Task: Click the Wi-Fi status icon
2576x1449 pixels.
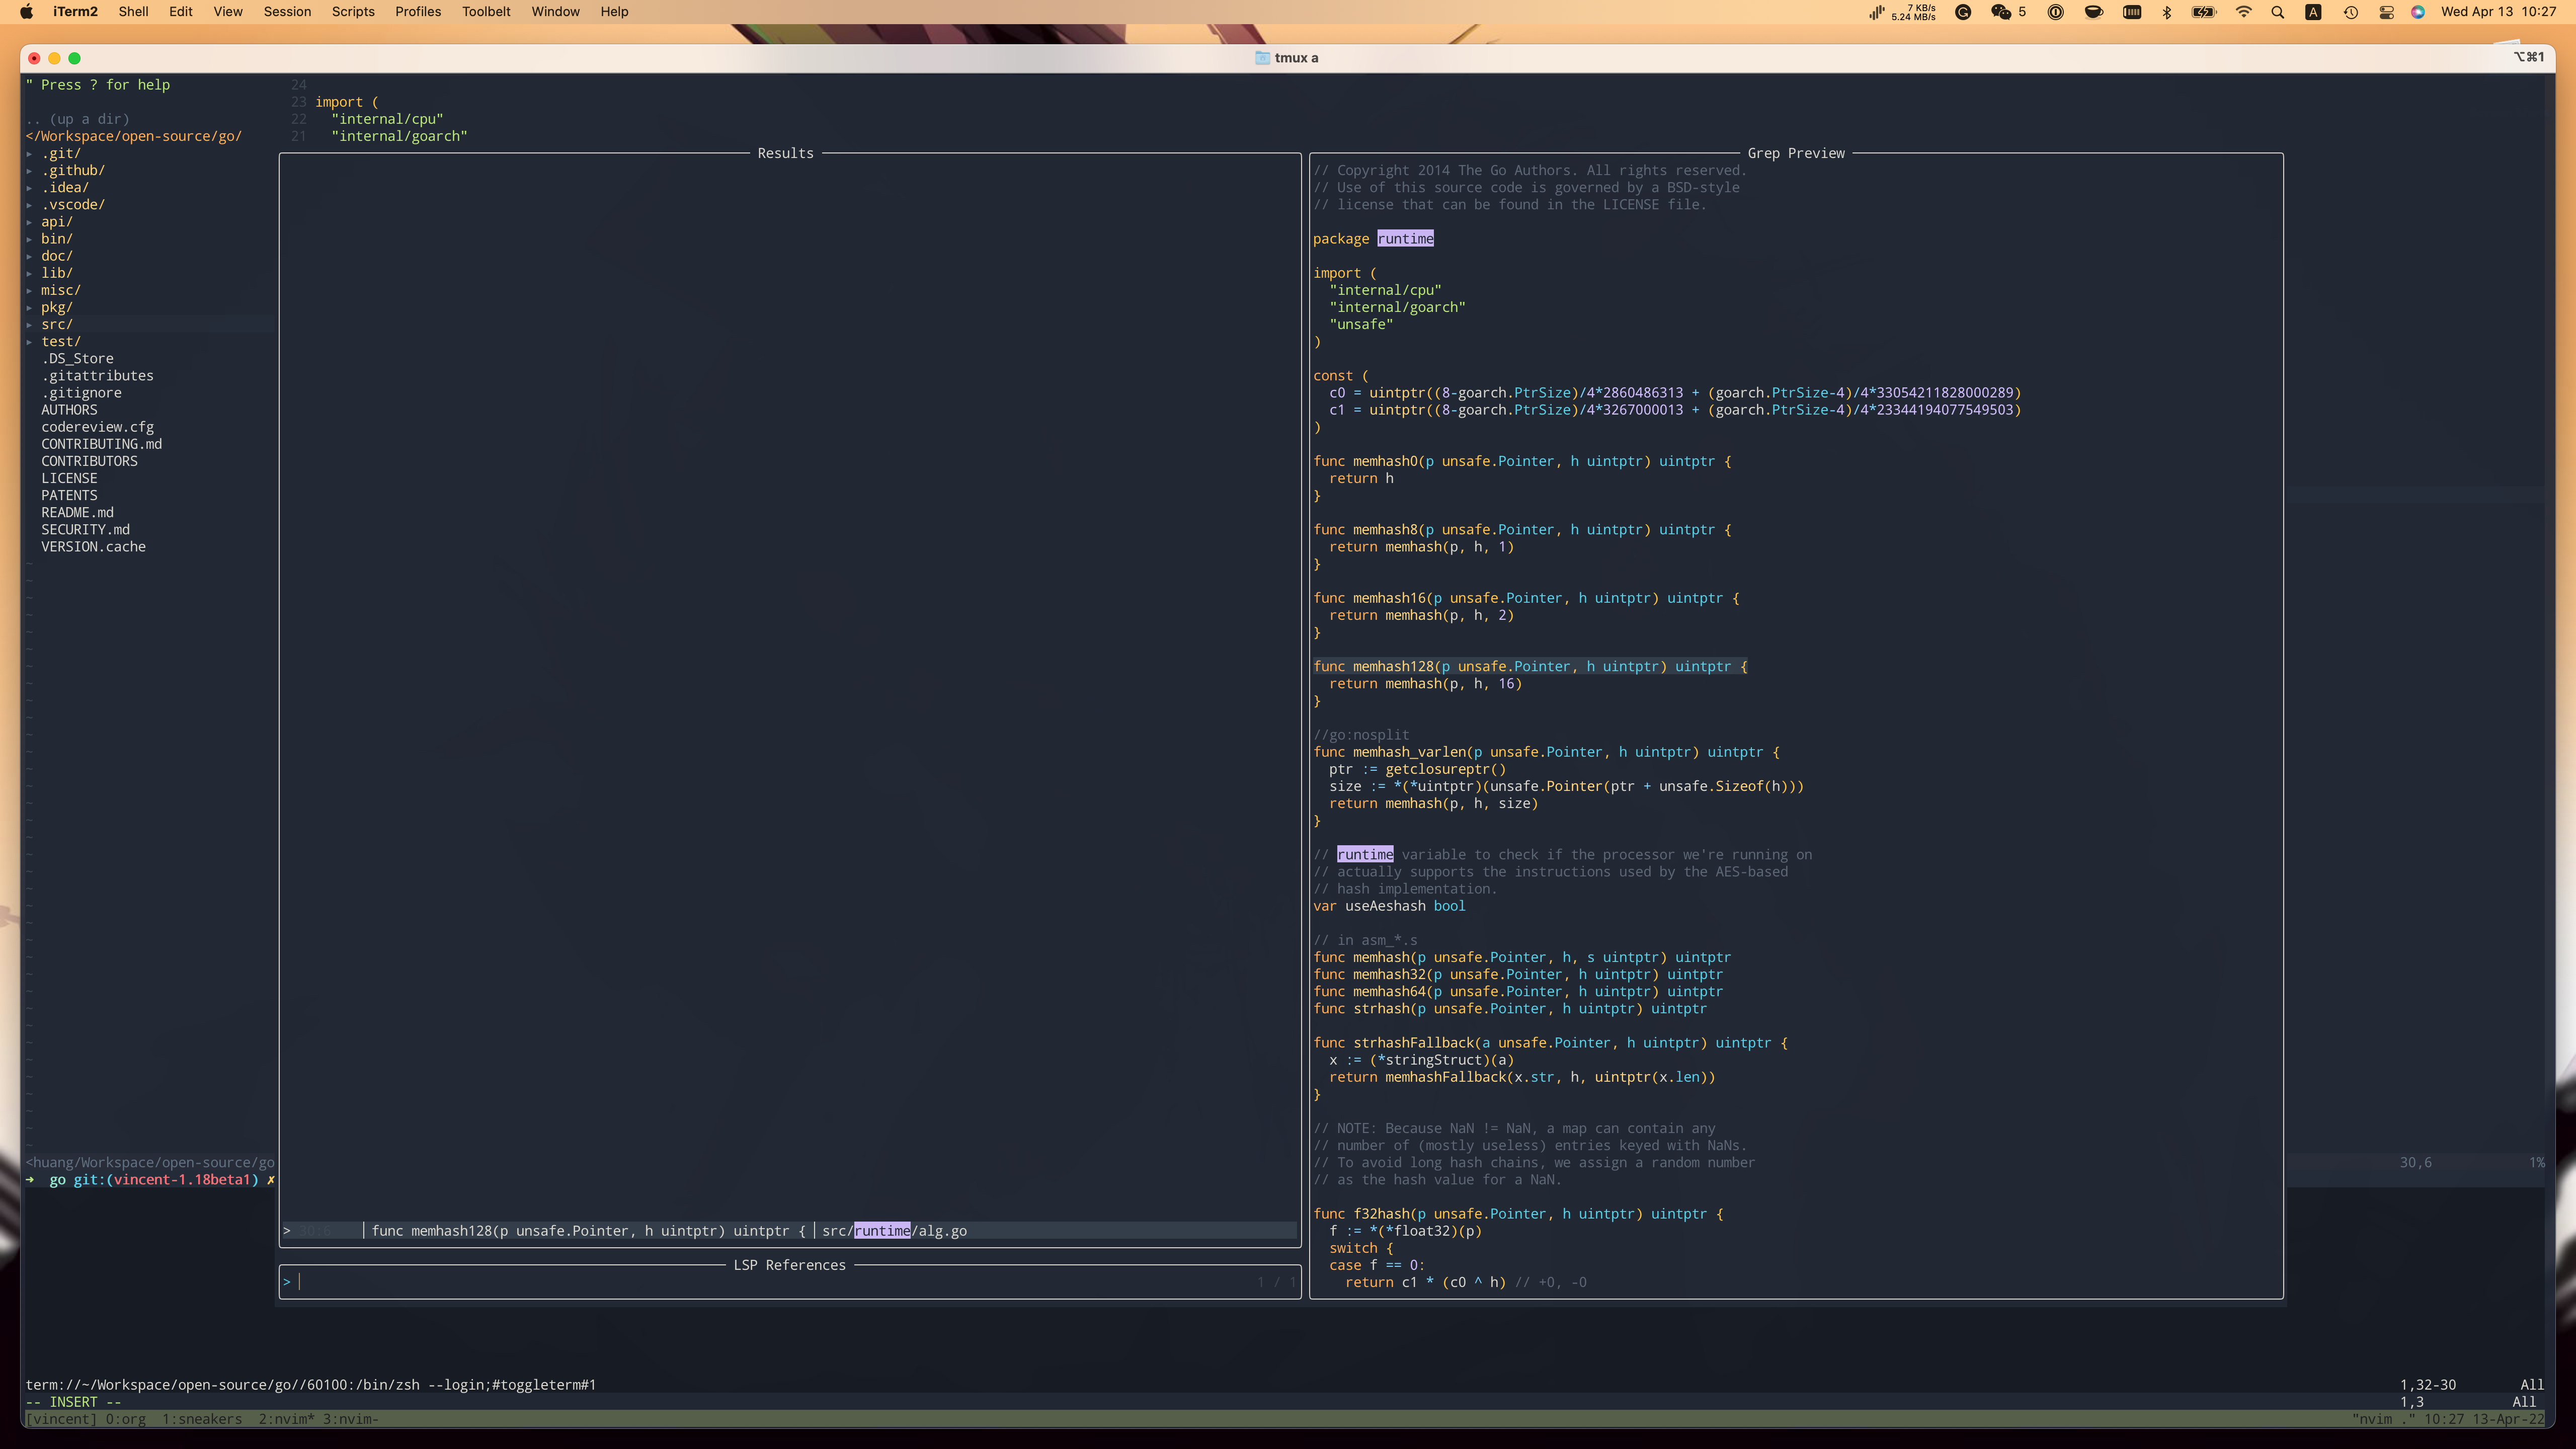Action: coord(2243,12)
